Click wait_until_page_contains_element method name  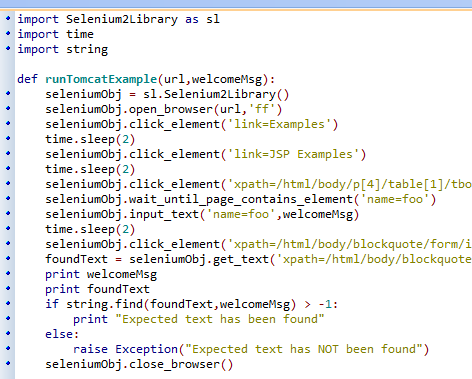click(x=241, y=199)
